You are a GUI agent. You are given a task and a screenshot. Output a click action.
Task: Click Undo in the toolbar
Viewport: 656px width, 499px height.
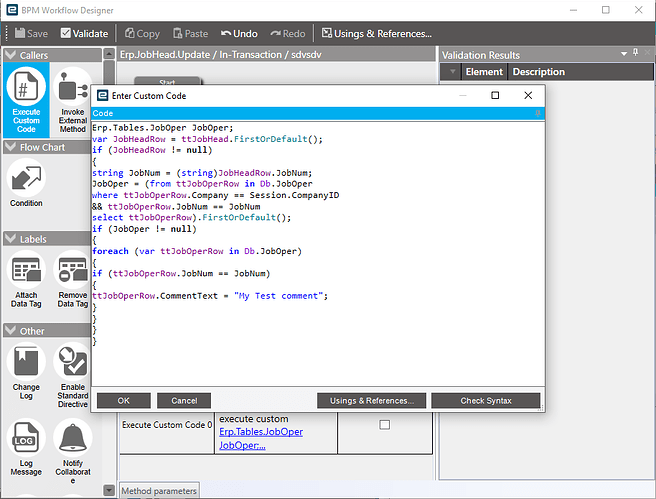coord(239,33)
